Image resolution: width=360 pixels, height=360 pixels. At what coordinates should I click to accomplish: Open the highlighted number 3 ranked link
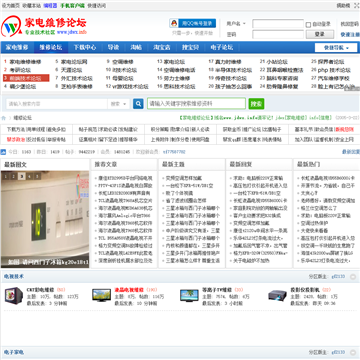click(26, 78)
